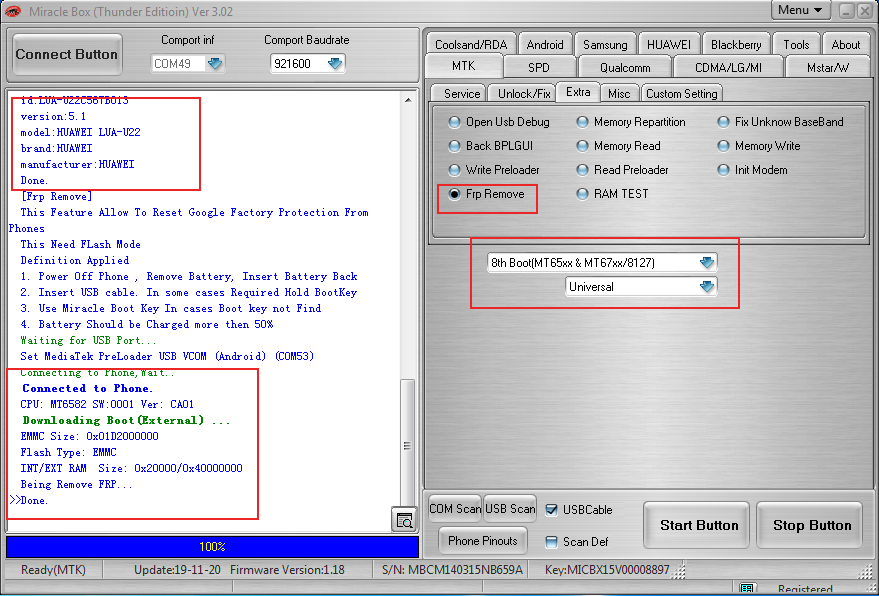
Task: Click the Connect Button
Action: click(67, 54)
